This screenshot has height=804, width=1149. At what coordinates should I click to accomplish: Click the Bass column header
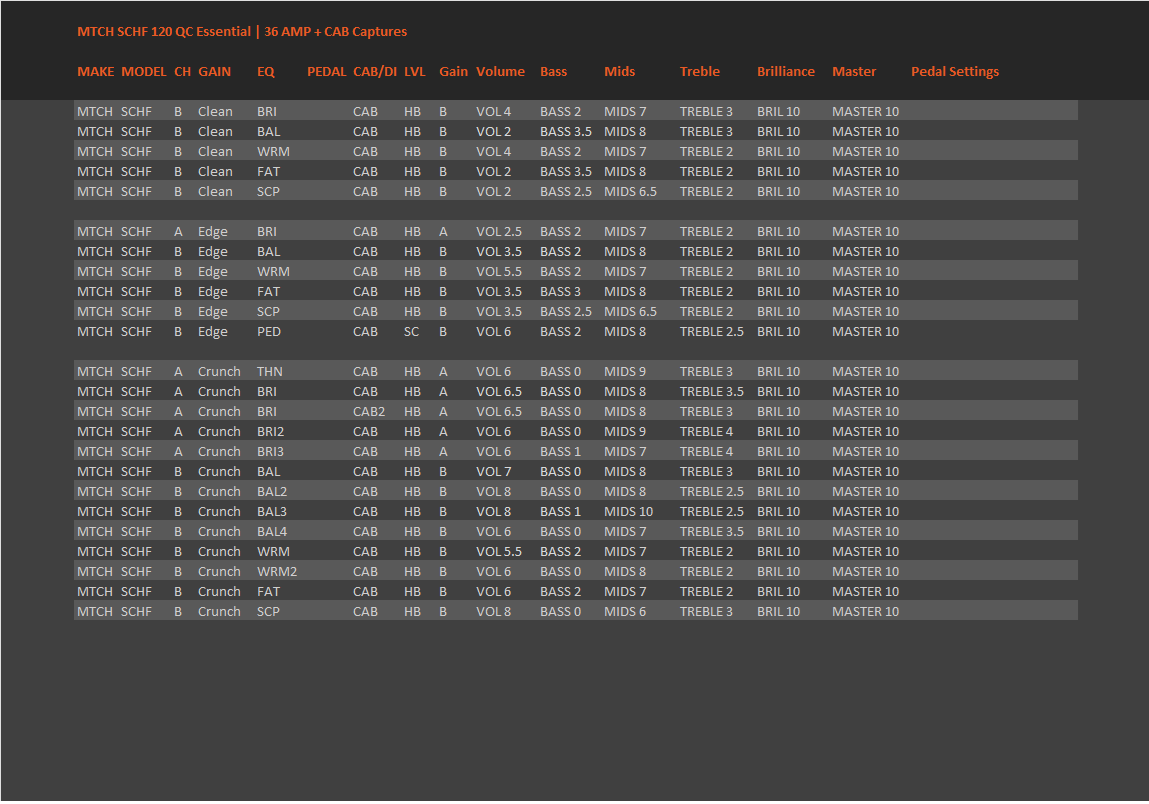[553, 71]
